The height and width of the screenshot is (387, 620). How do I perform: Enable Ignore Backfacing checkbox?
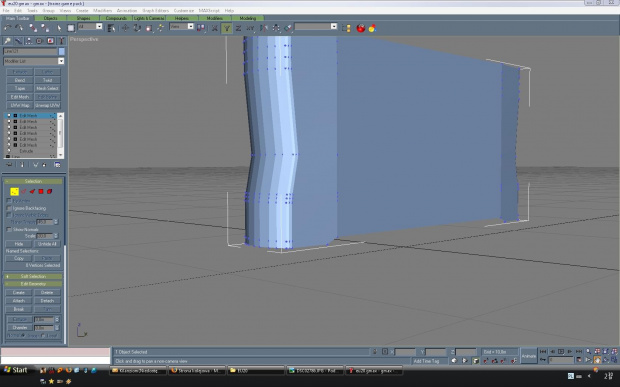point(9,208)
